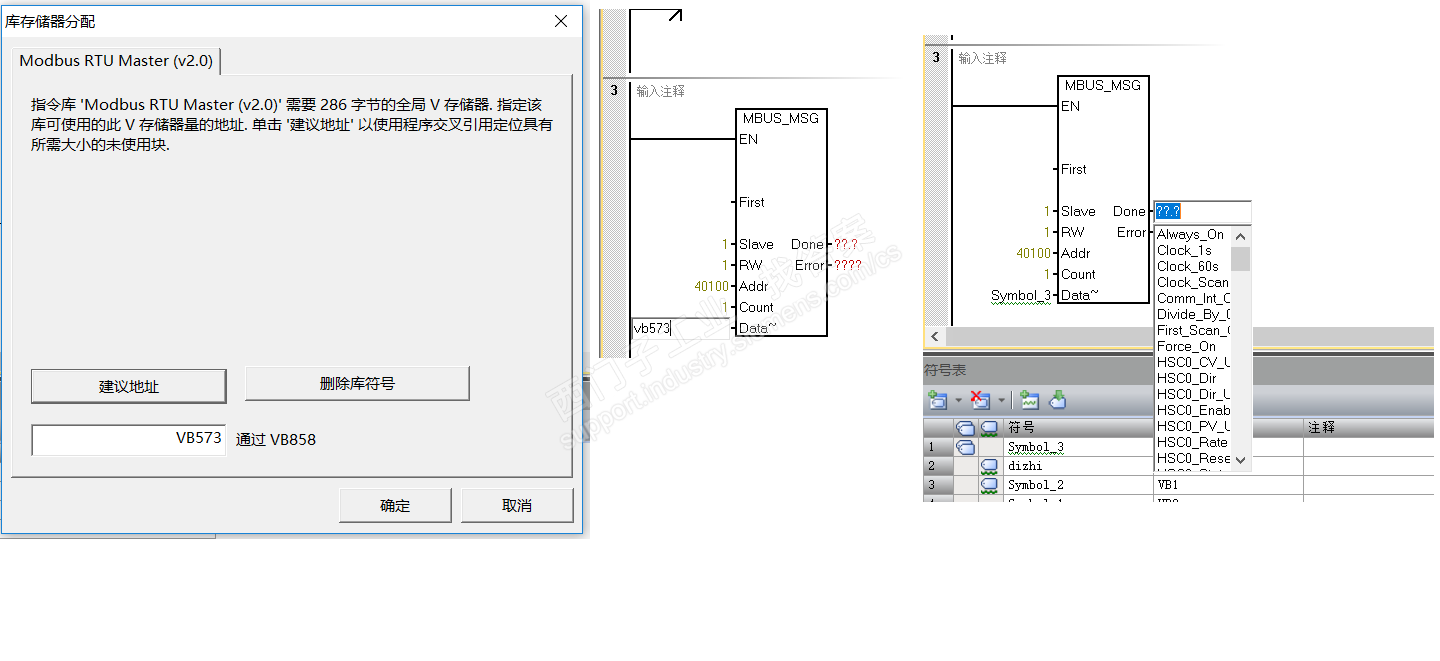
Task: Click the VB1 address cell
Action: pyautogui.click(x=1228, y=485)
